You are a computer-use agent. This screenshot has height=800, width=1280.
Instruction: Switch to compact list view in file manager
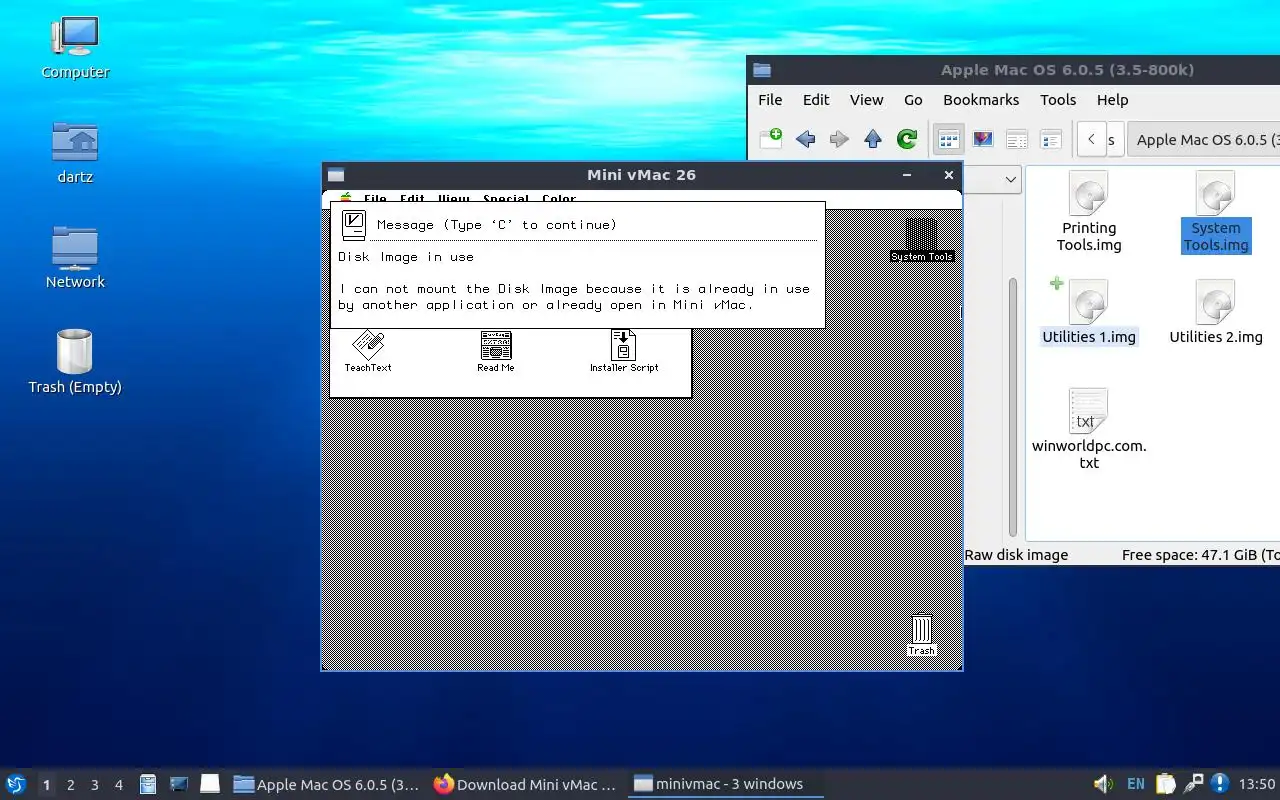tap(1017, 139)
